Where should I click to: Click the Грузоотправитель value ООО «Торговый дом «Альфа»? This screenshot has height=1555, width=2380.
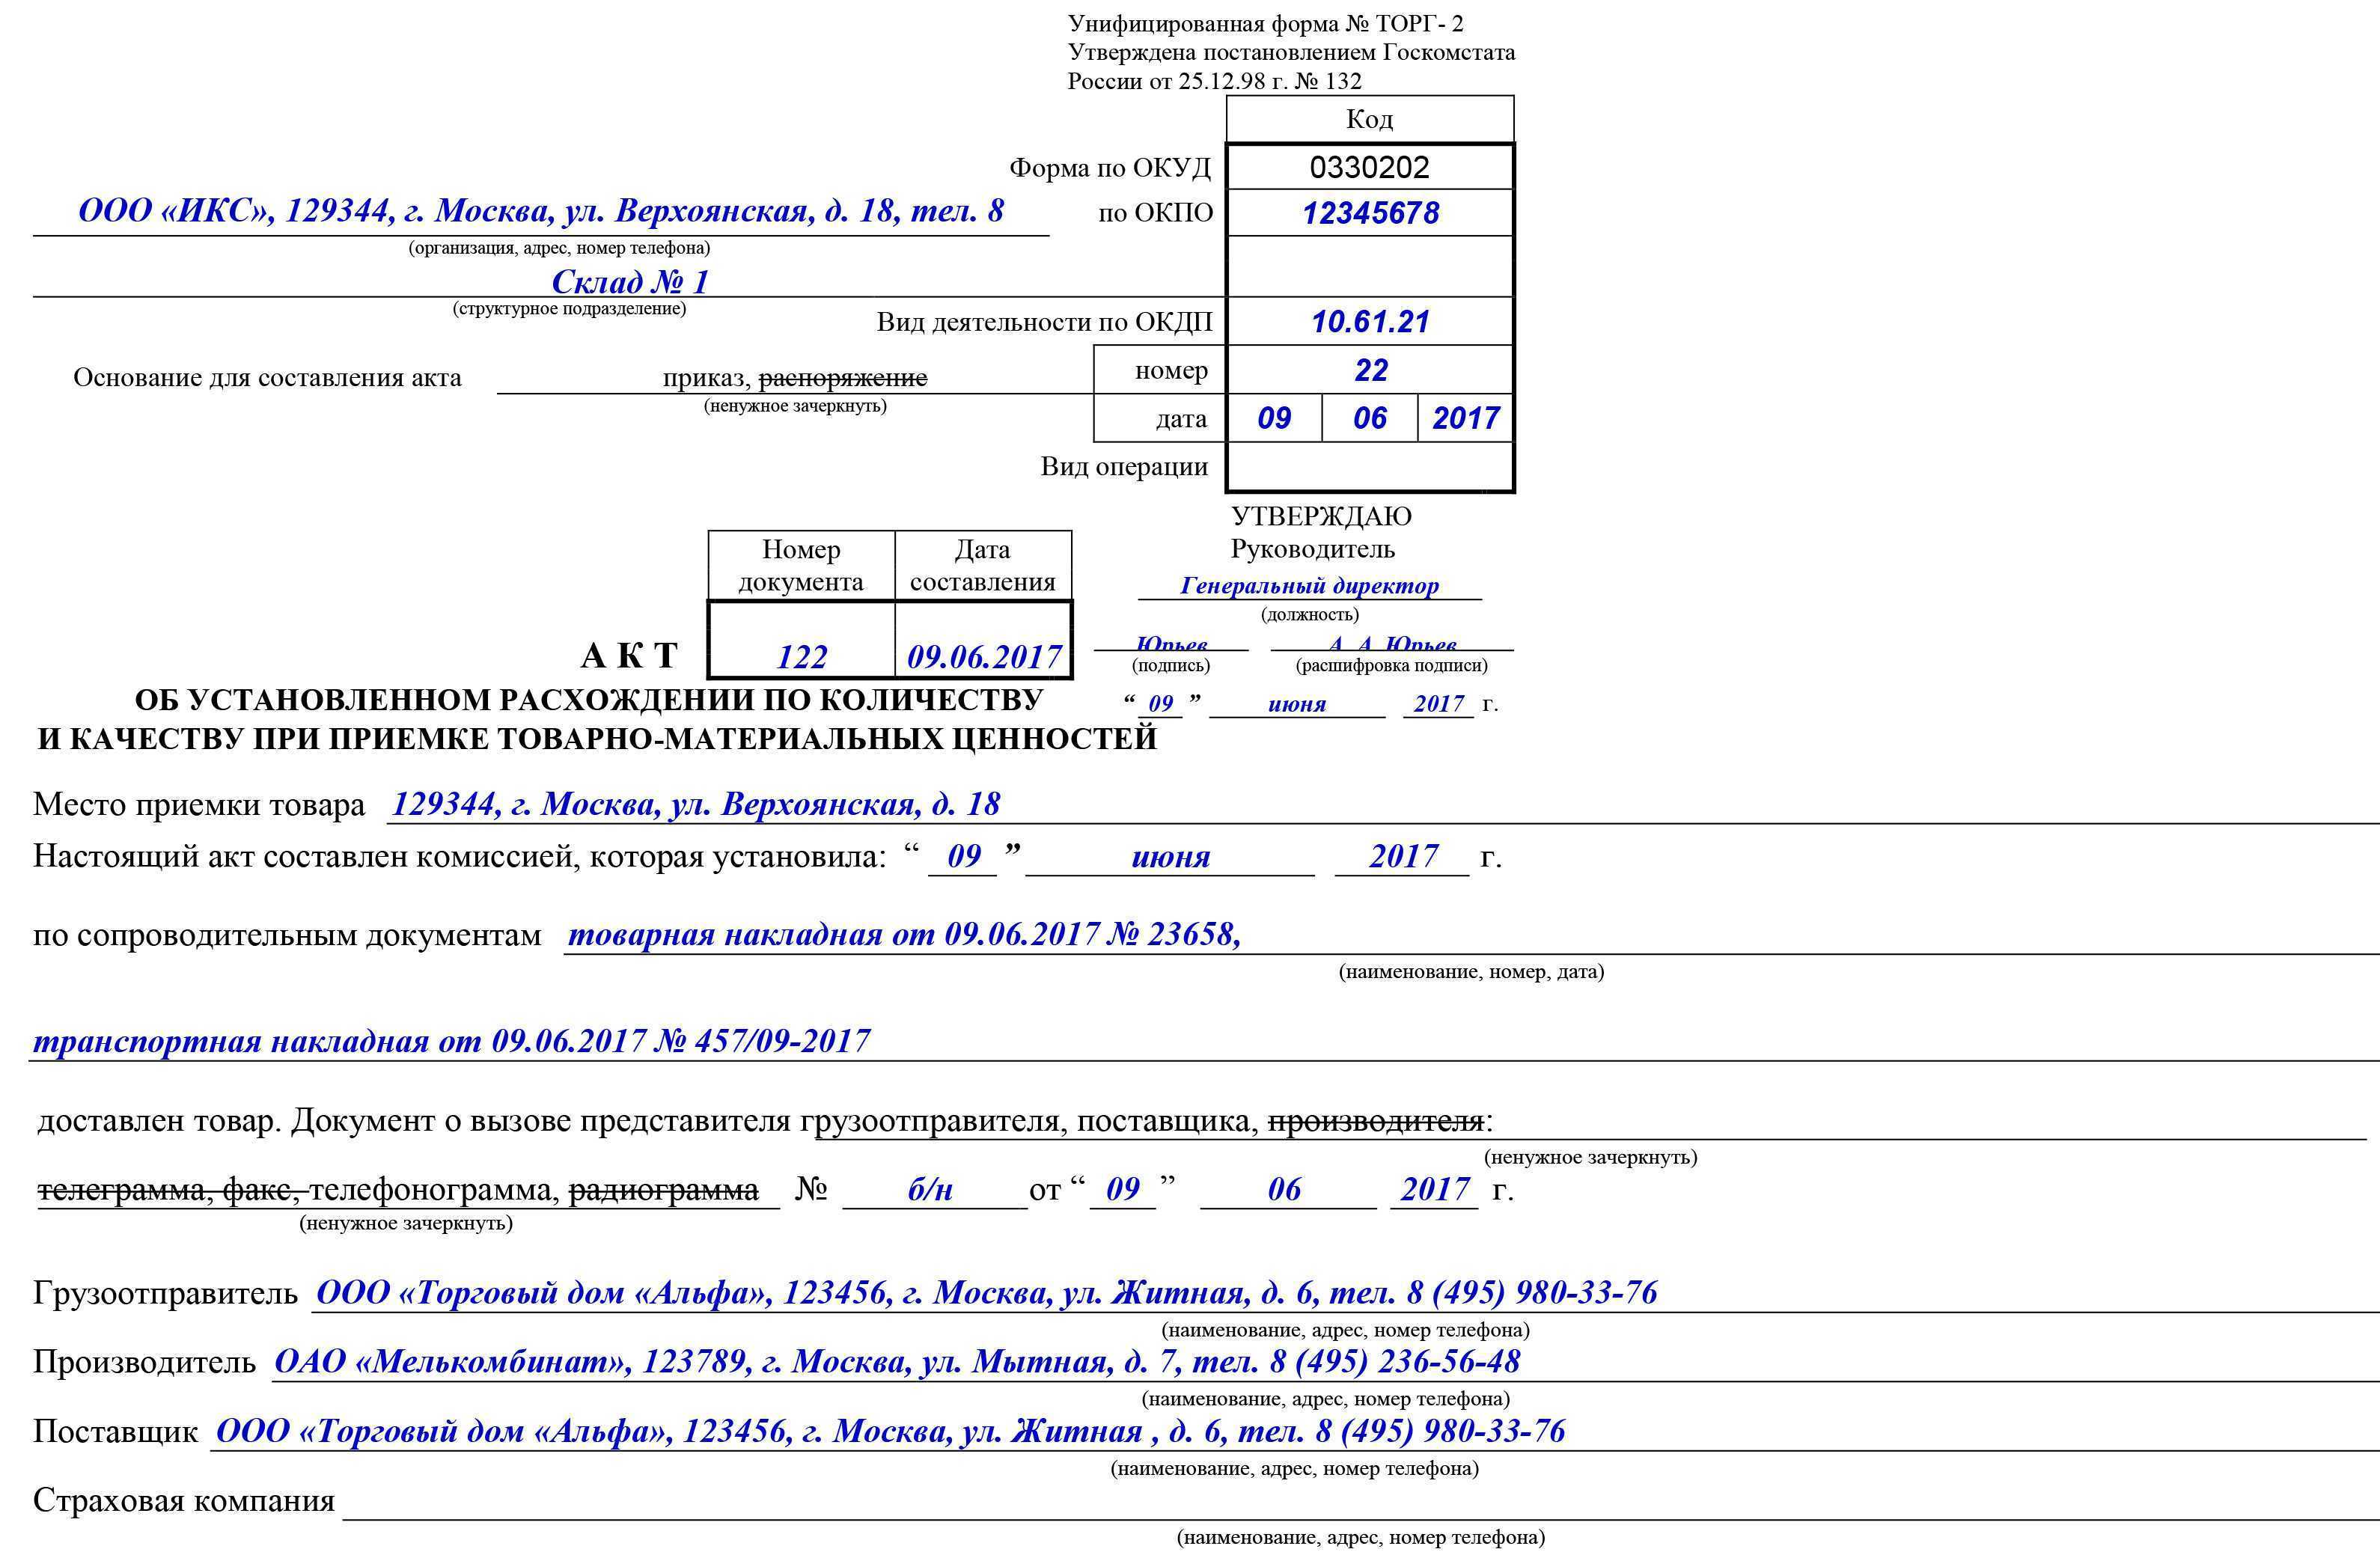point(986,1293)
